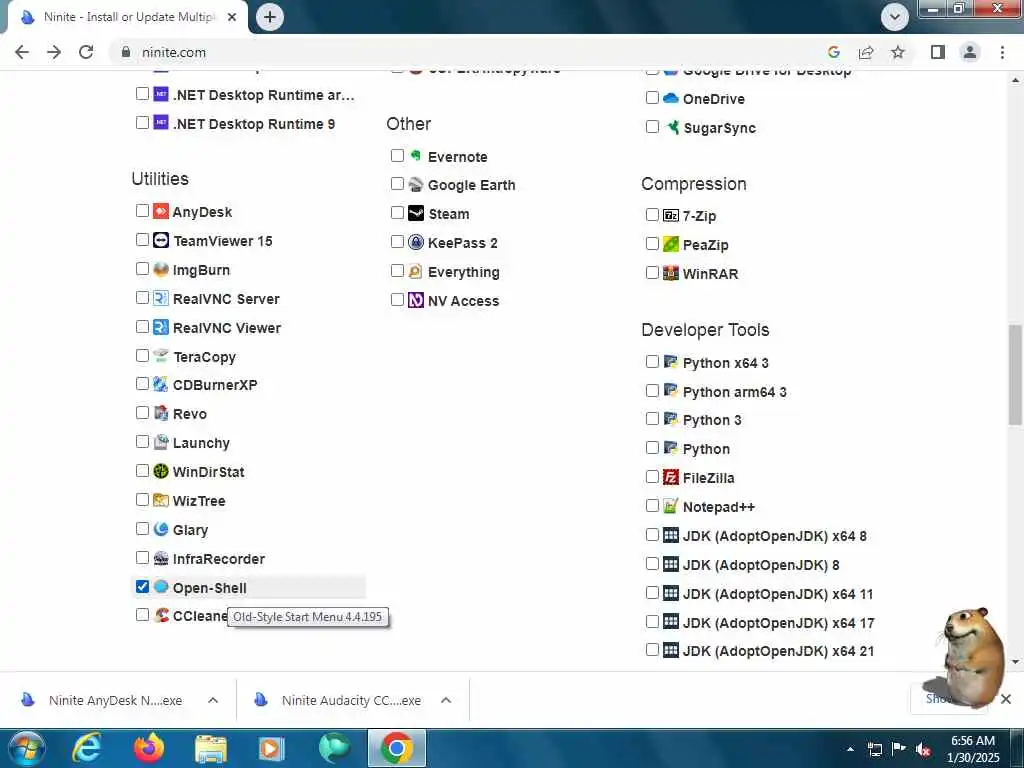The image size is (1024, 768).
Task: Click the share page icon
Action: tap(866, 52)
